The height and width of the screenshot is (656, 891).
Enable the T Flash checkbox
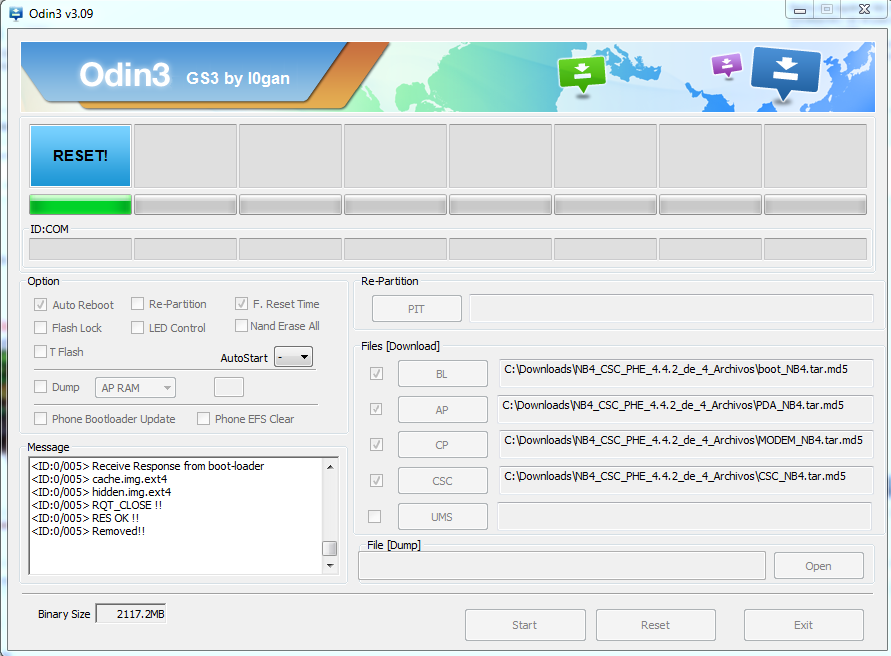point(40,351)
